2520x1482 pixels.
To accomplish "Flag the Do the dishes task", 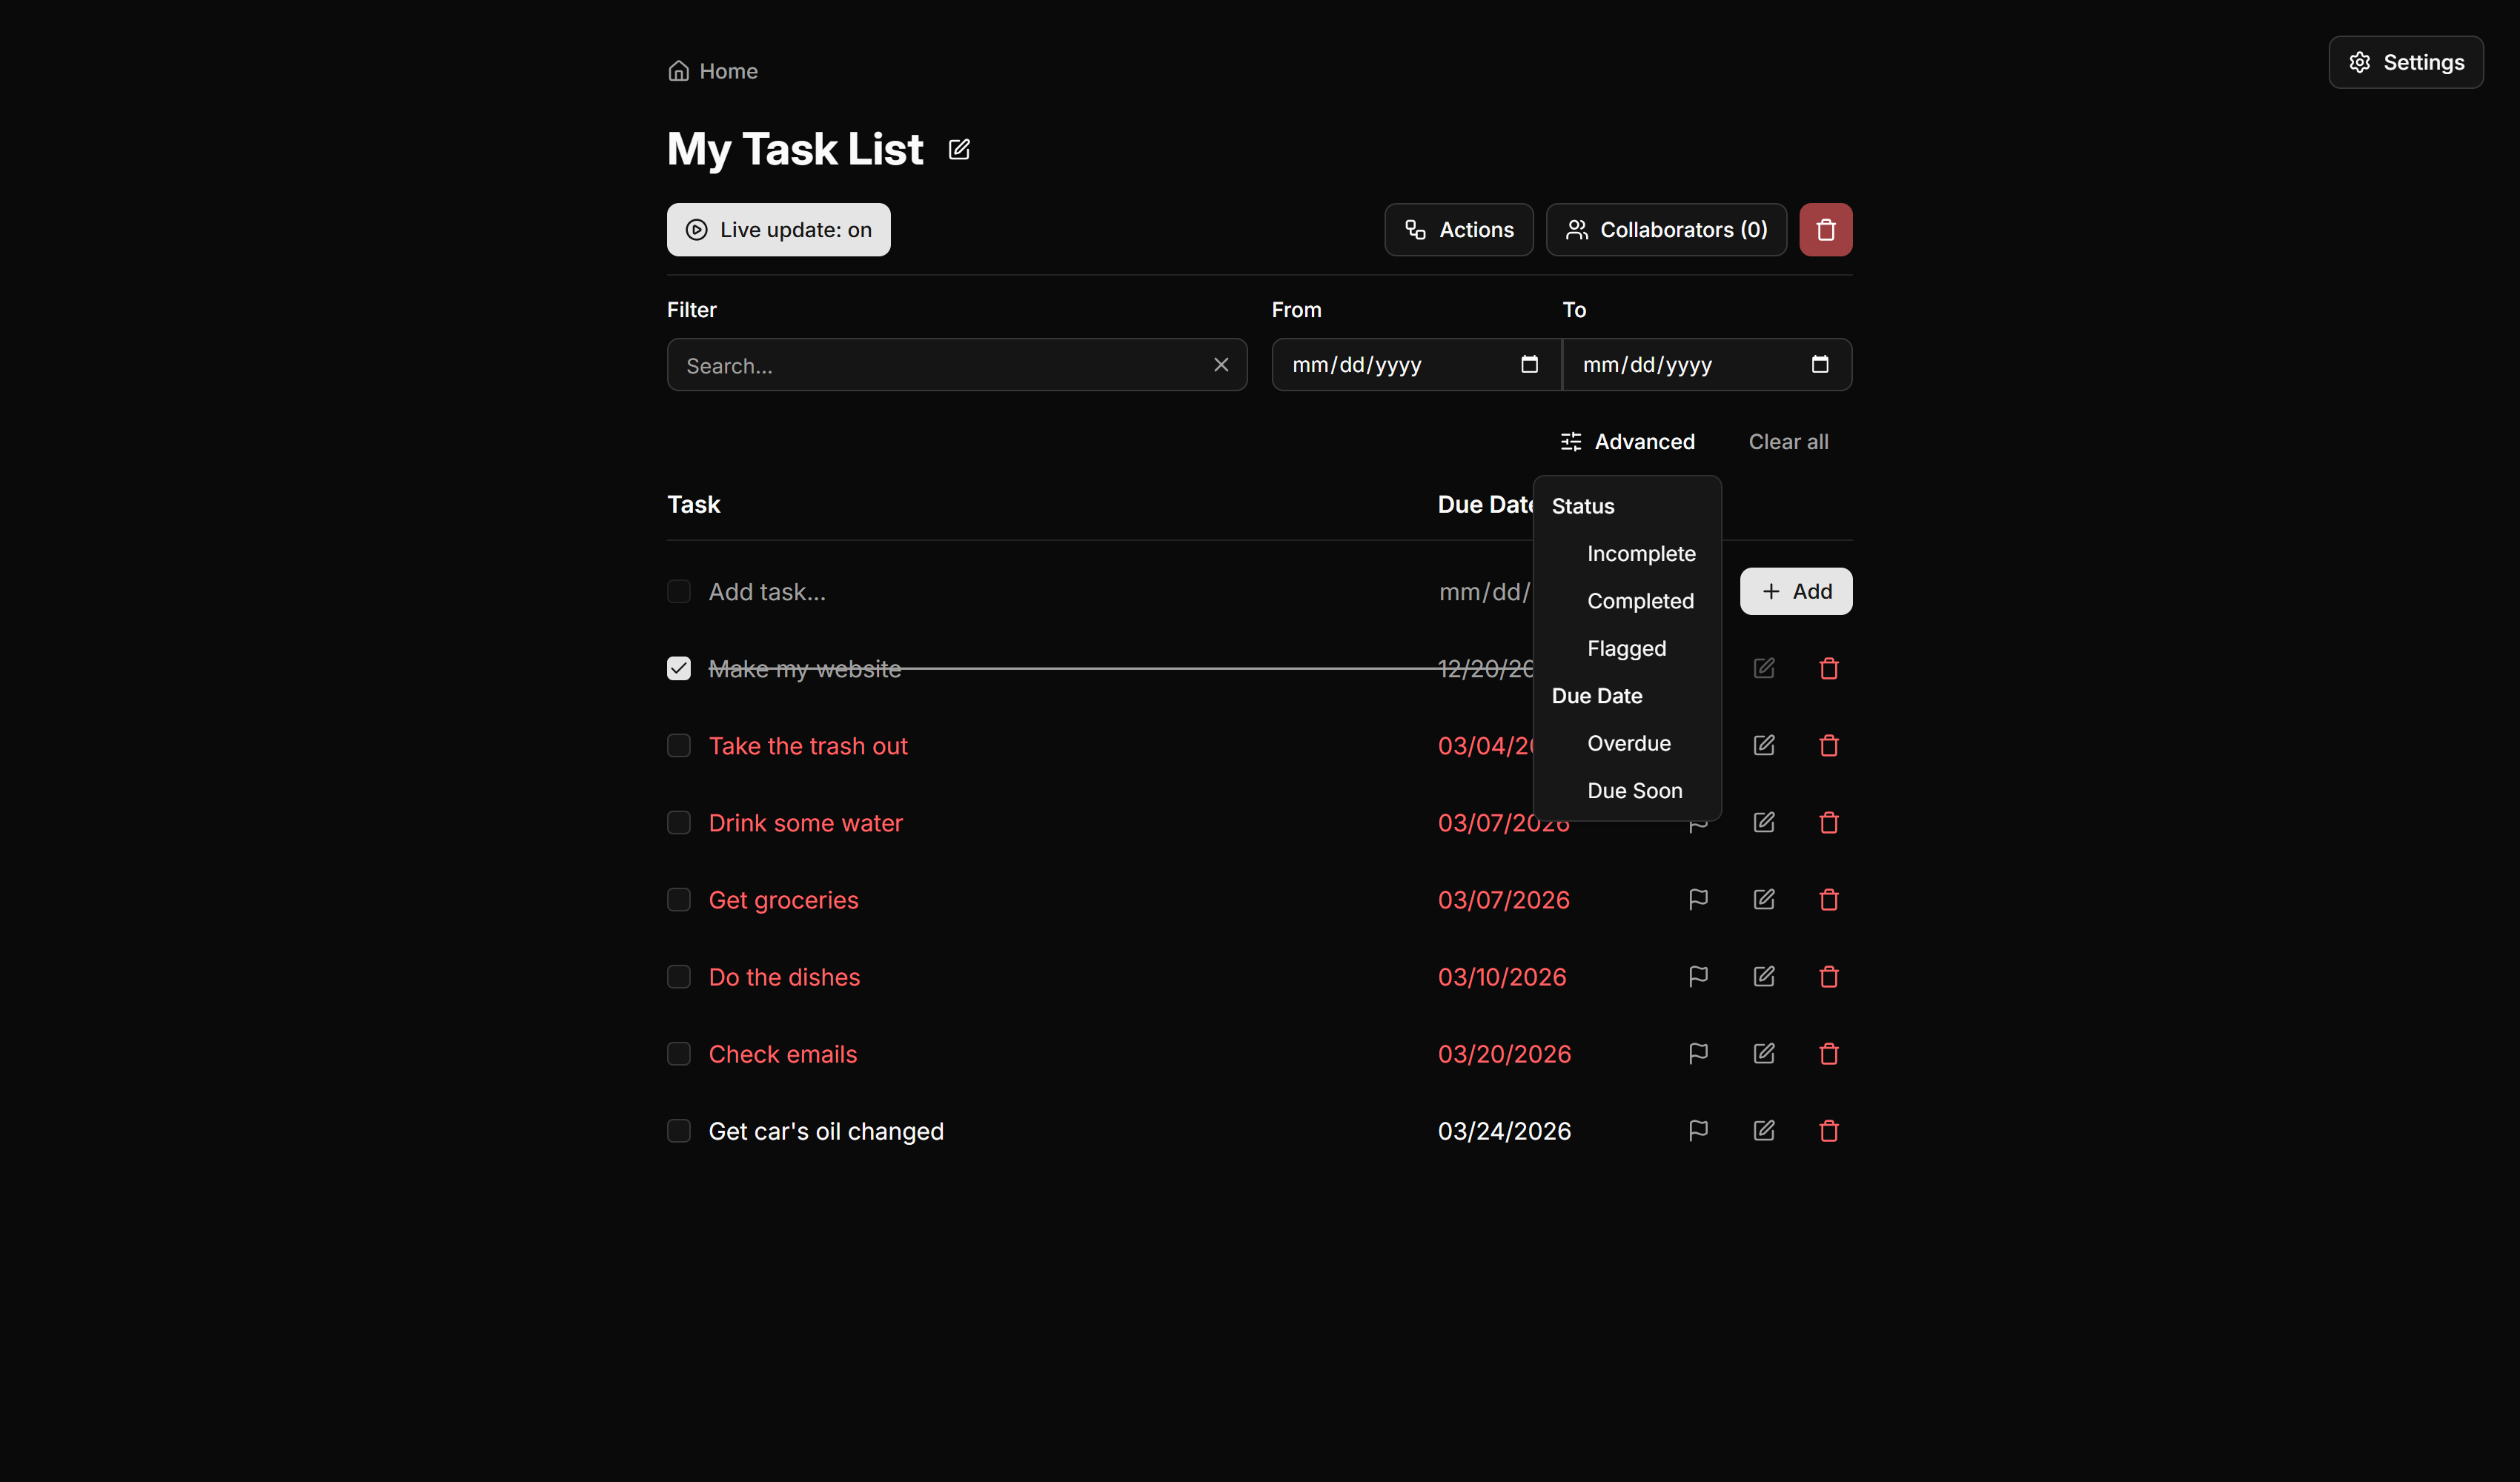I will click(x=1697, y=976).
